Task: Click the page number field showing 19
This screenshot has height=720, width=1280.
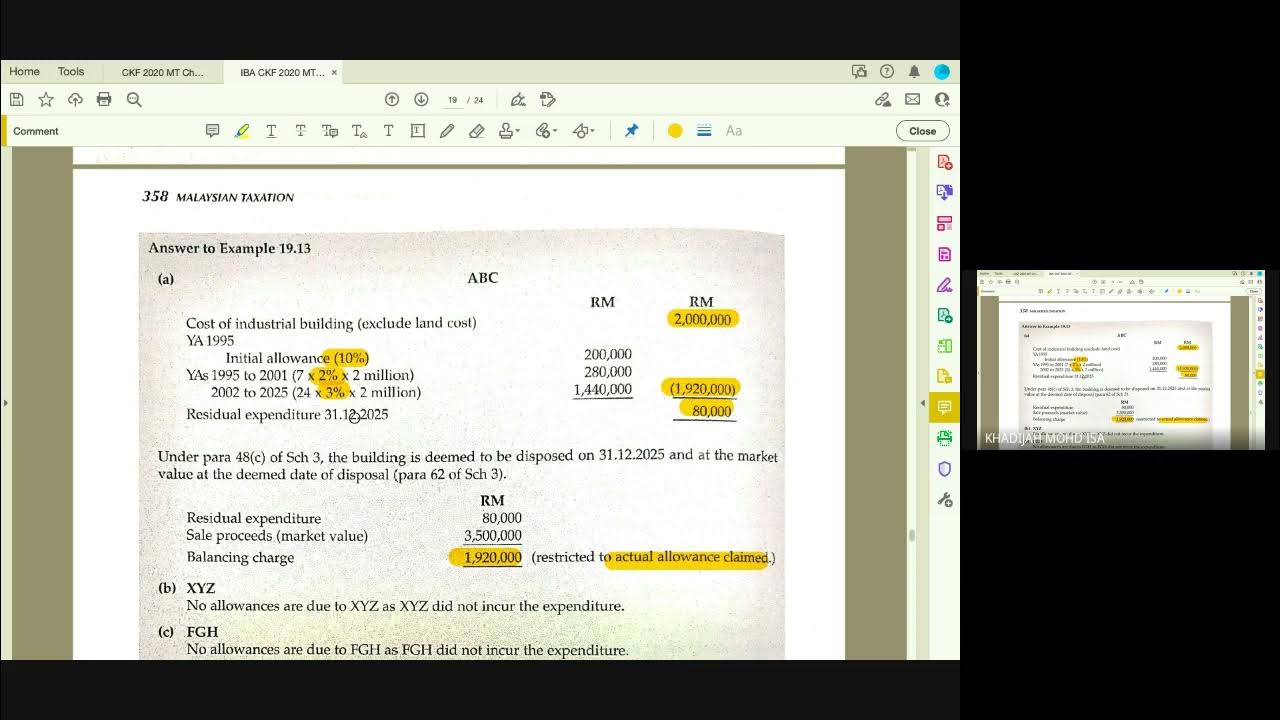Action: pyautogui.click(x=452, y=100)
